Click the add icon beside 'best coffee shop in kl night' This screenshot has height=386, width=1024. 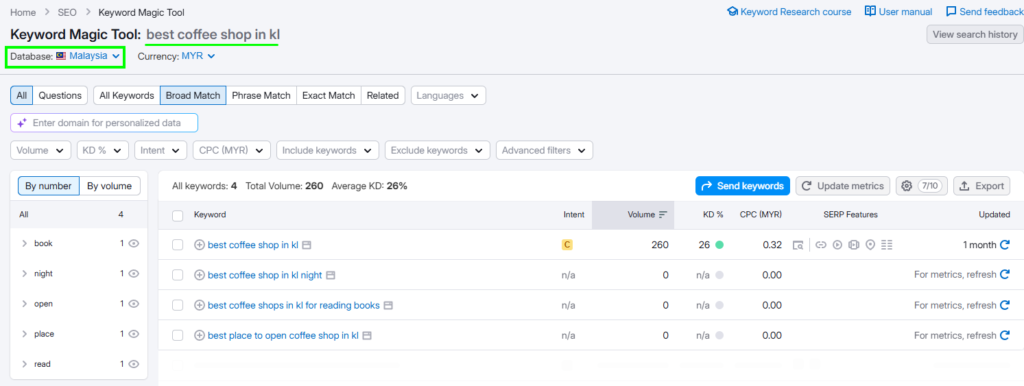(200, 275)
